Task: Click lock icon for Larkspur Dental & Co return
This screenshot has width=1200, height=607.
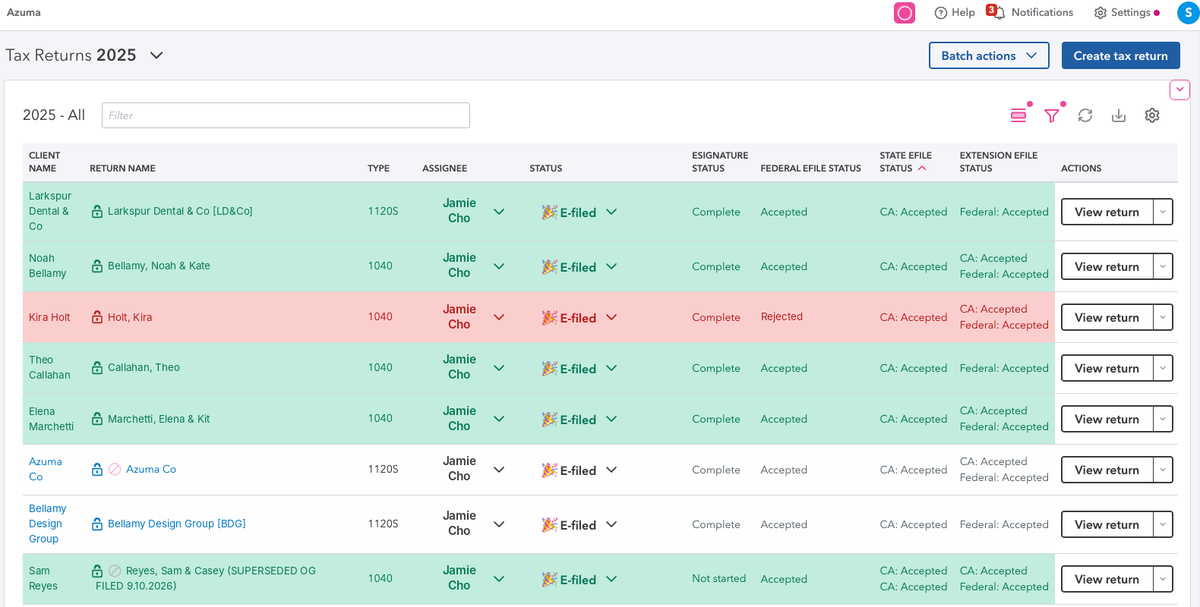Action: tap(97, 212)
